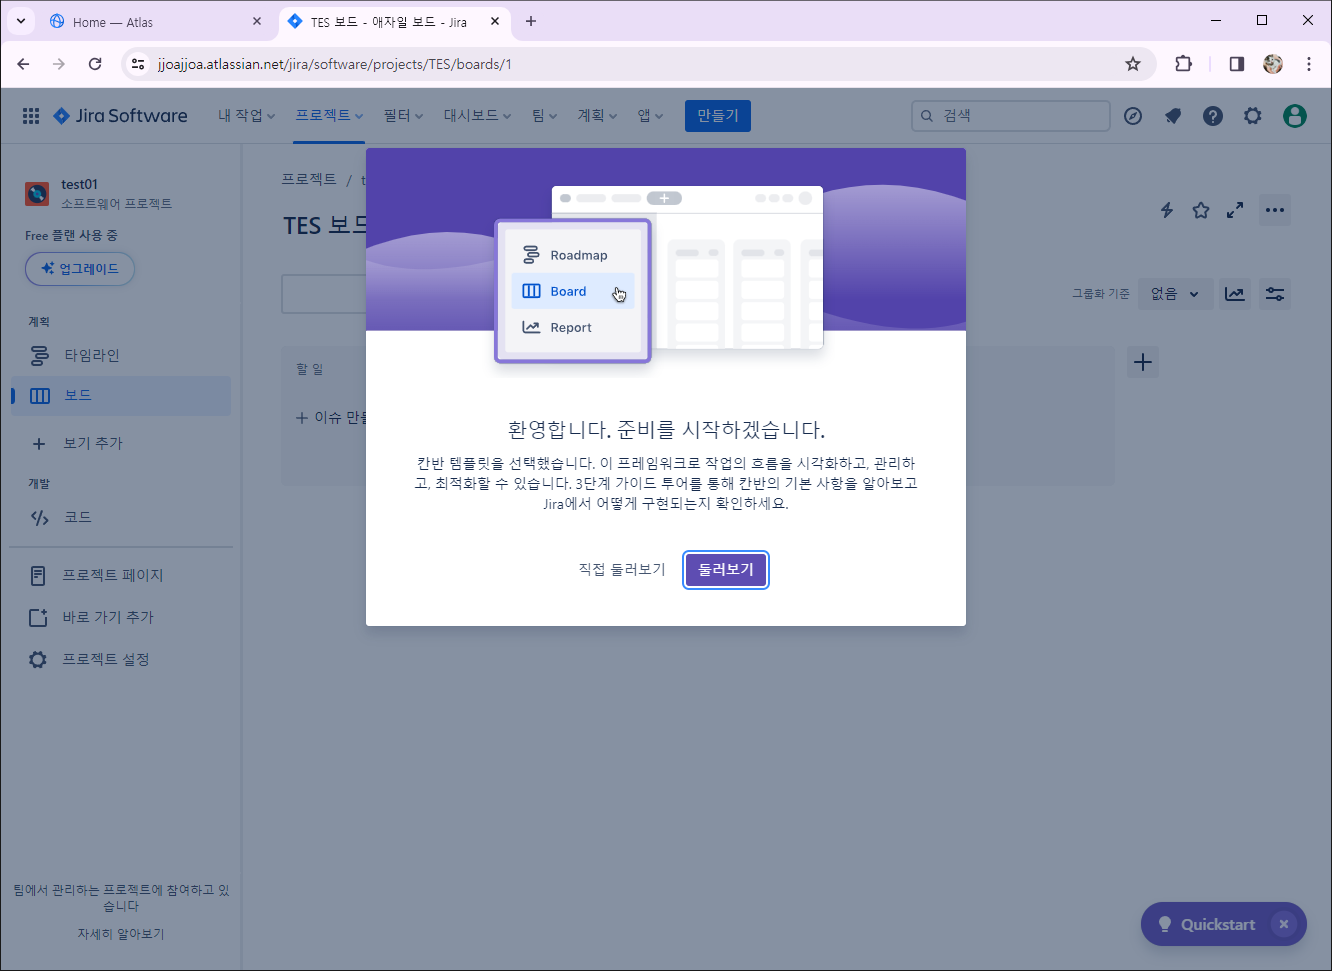Open 코드 in the sidebar
The image size is (1332, 971).
point(121,517)
